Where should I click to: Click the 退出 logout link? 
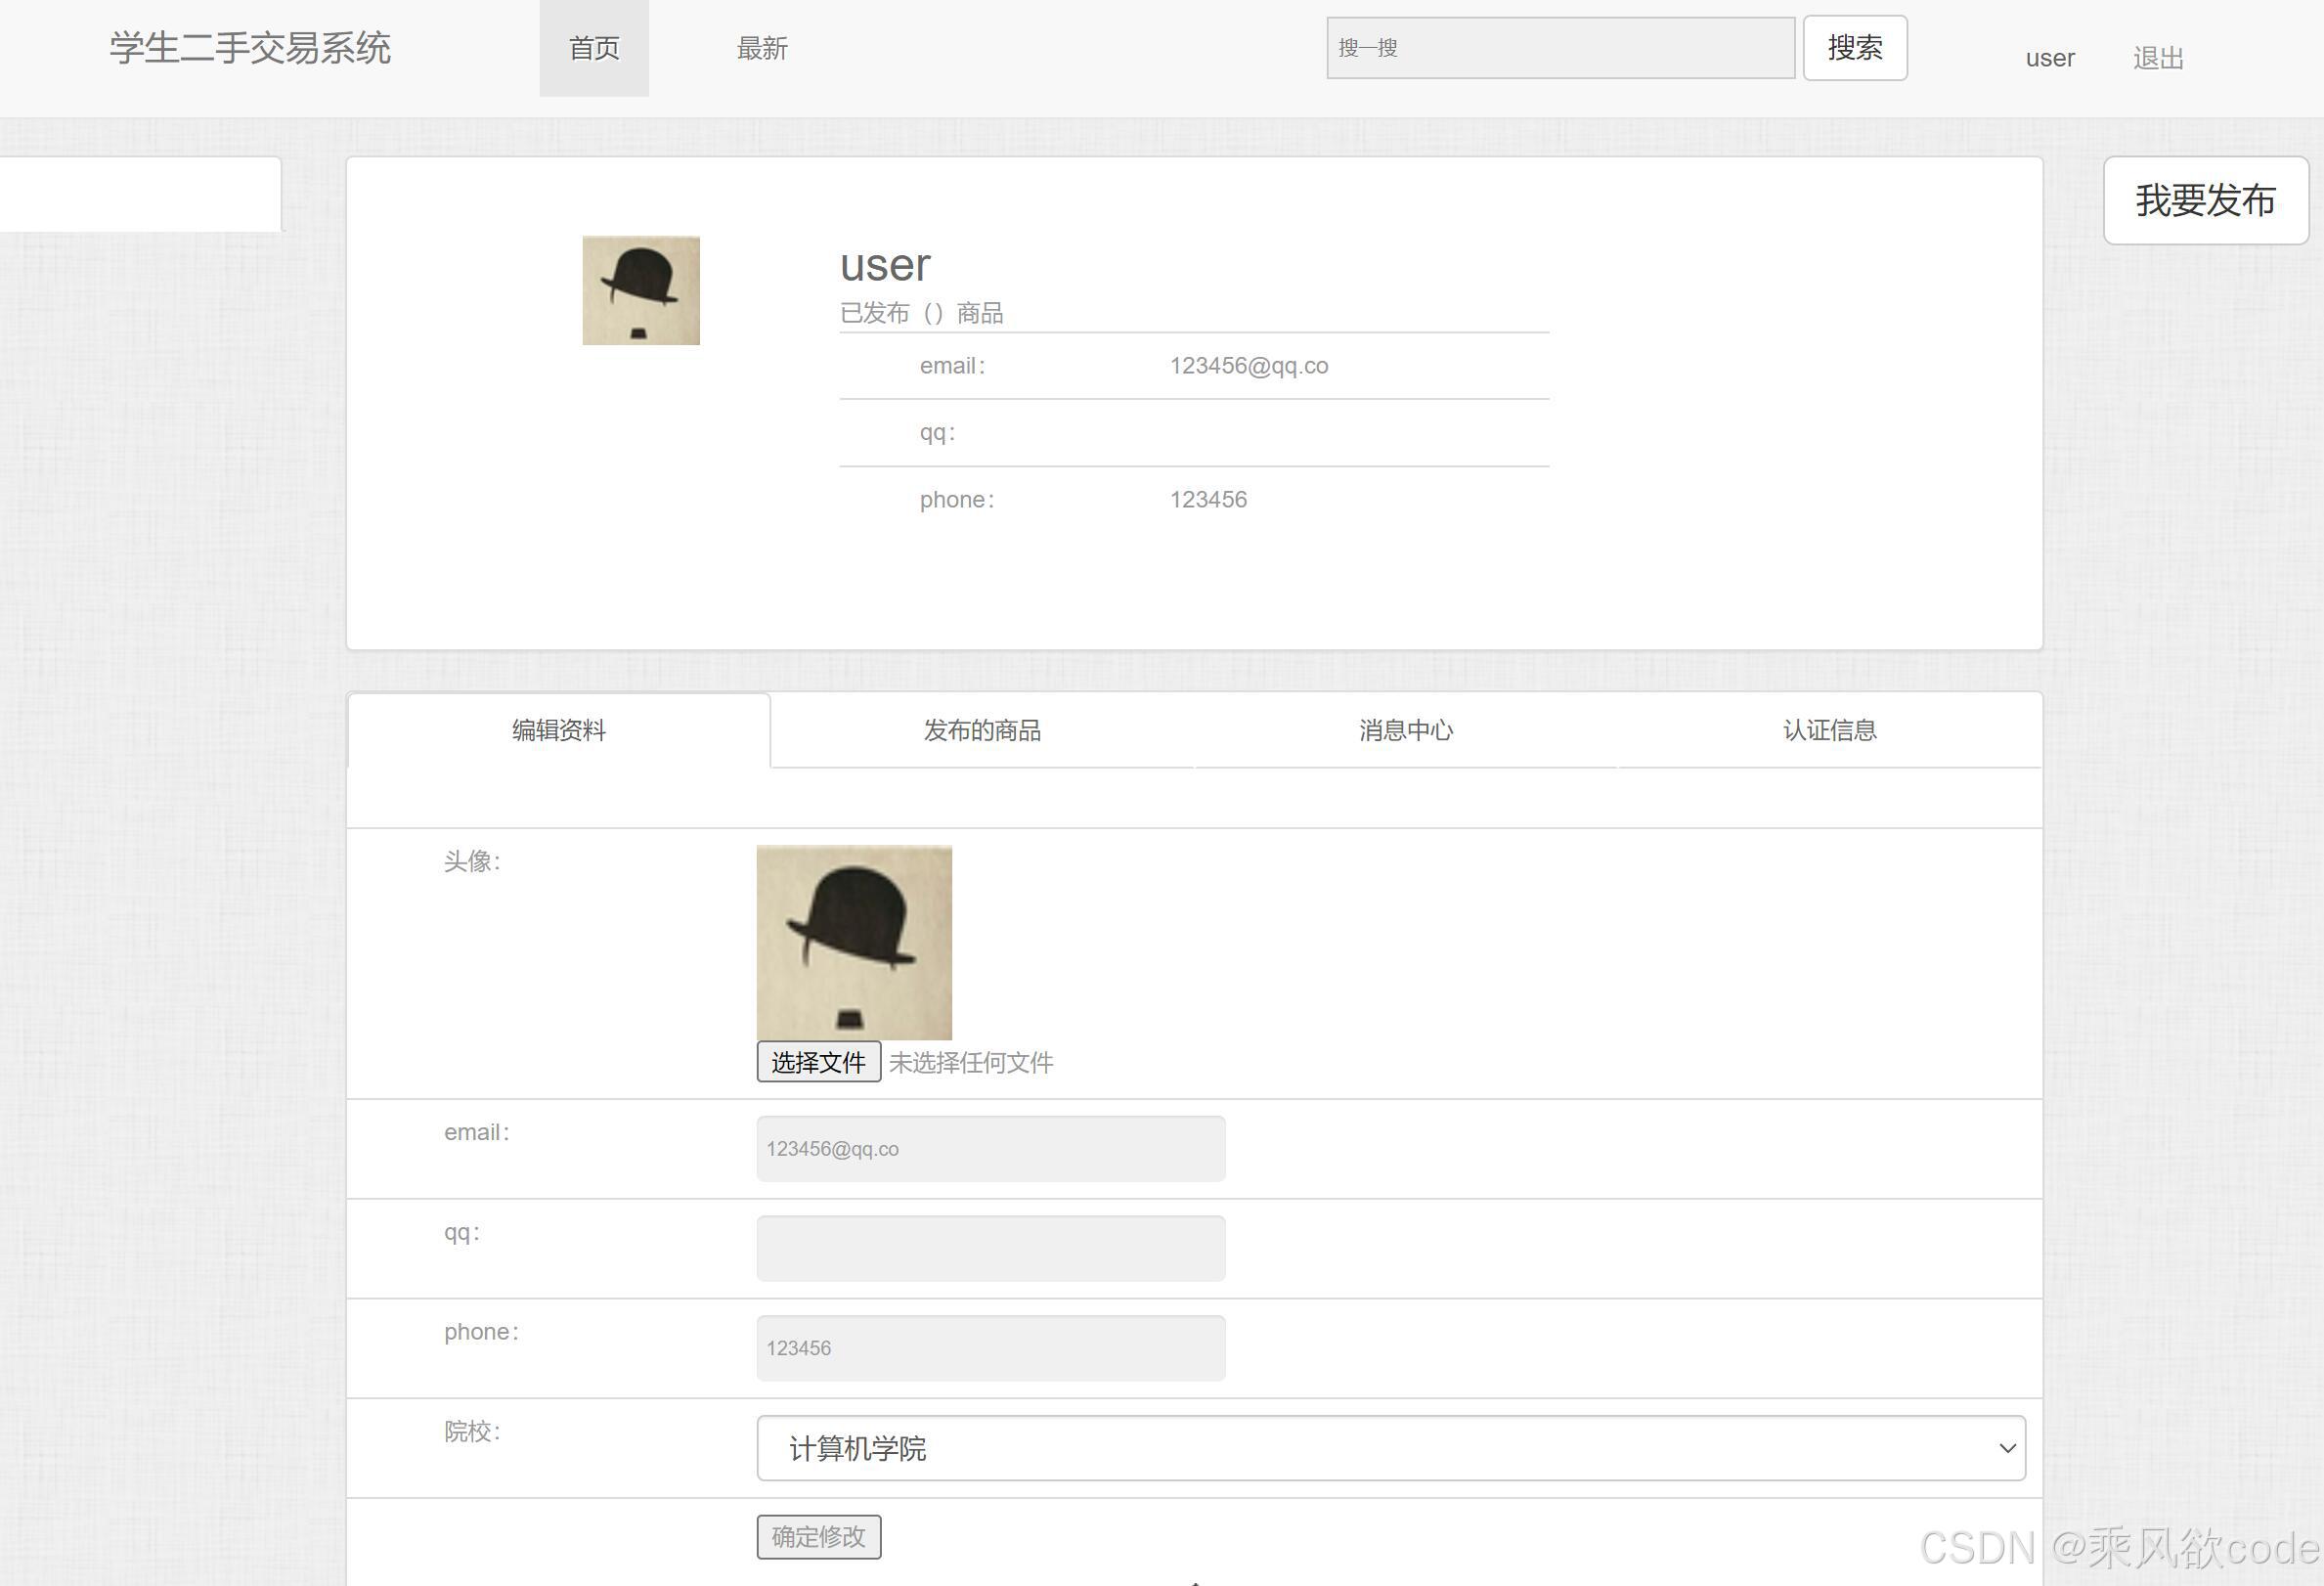point(2157,58)
